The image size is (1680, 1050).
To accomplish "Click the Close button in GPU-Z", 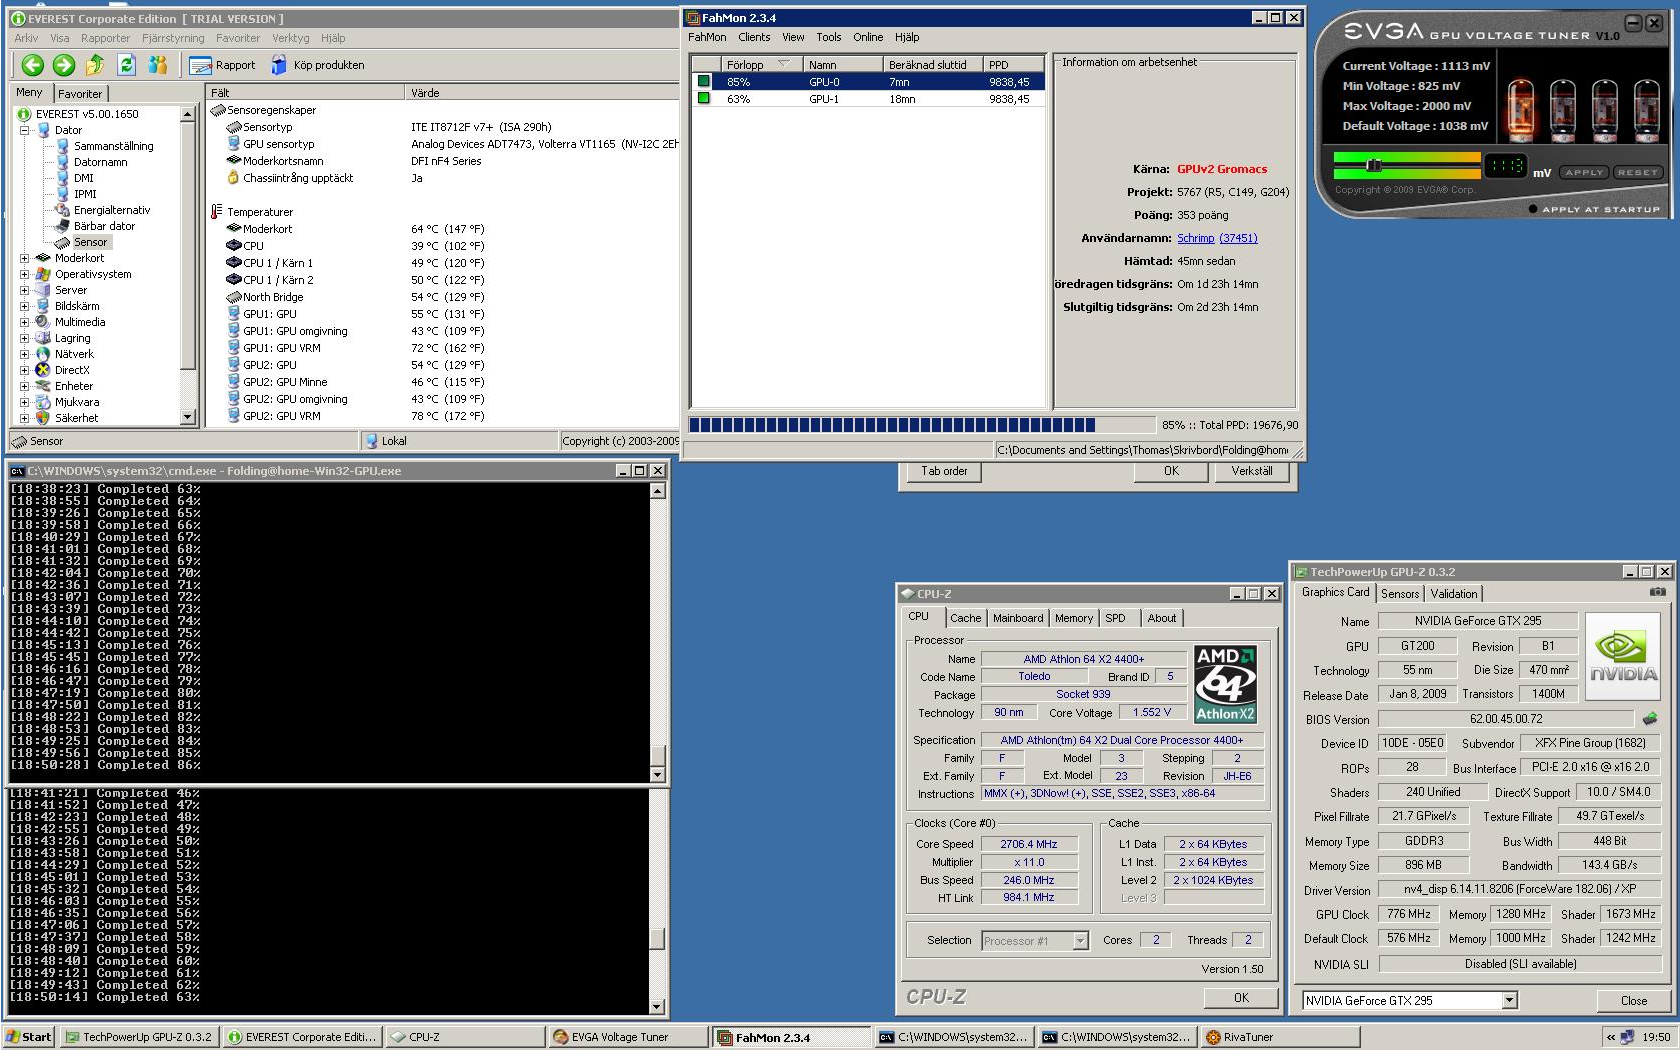I will 1634,1000.
